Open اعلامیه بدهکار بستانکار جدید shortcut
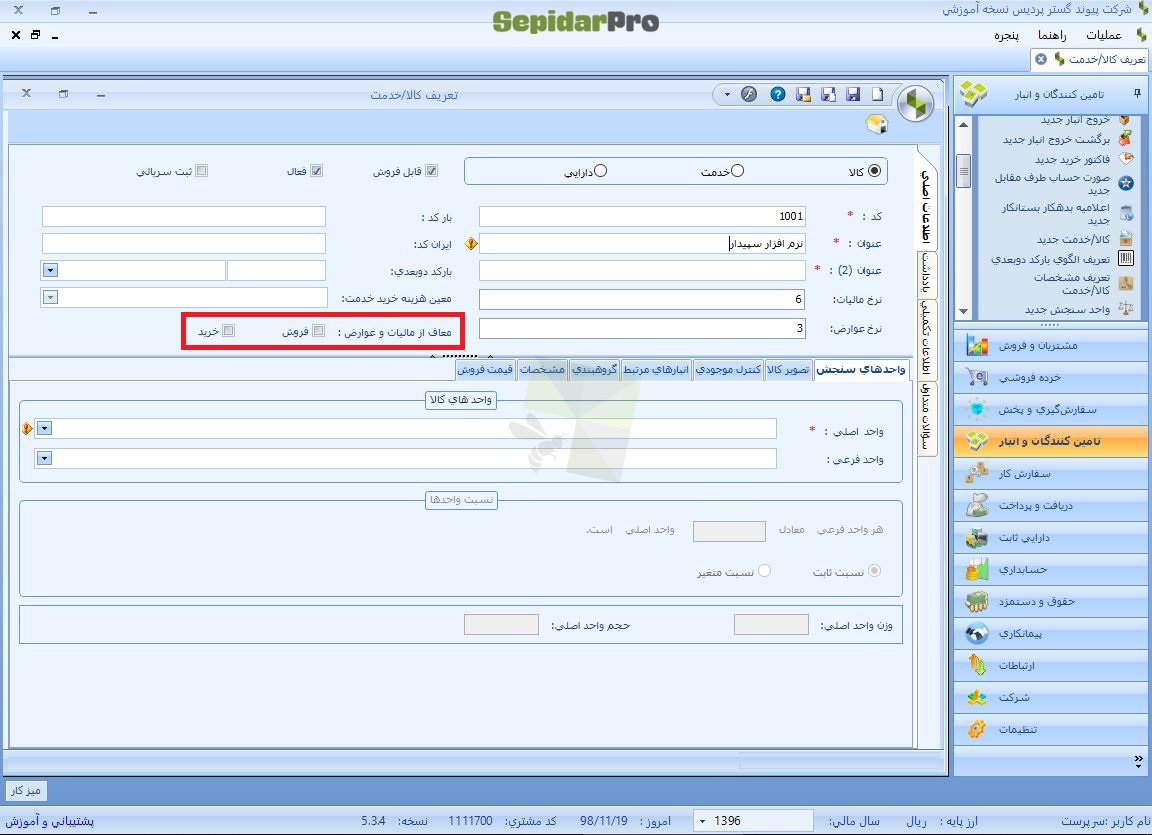 point(1056,214)
